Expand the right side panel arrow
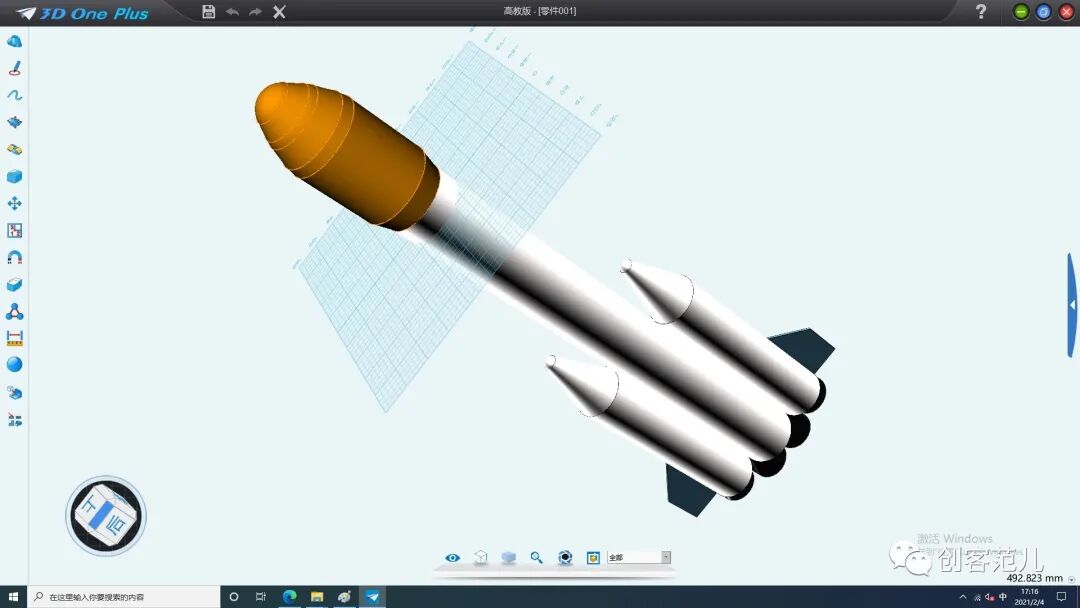Viewport: 1080px width, 608px height. coord(1072,304)
